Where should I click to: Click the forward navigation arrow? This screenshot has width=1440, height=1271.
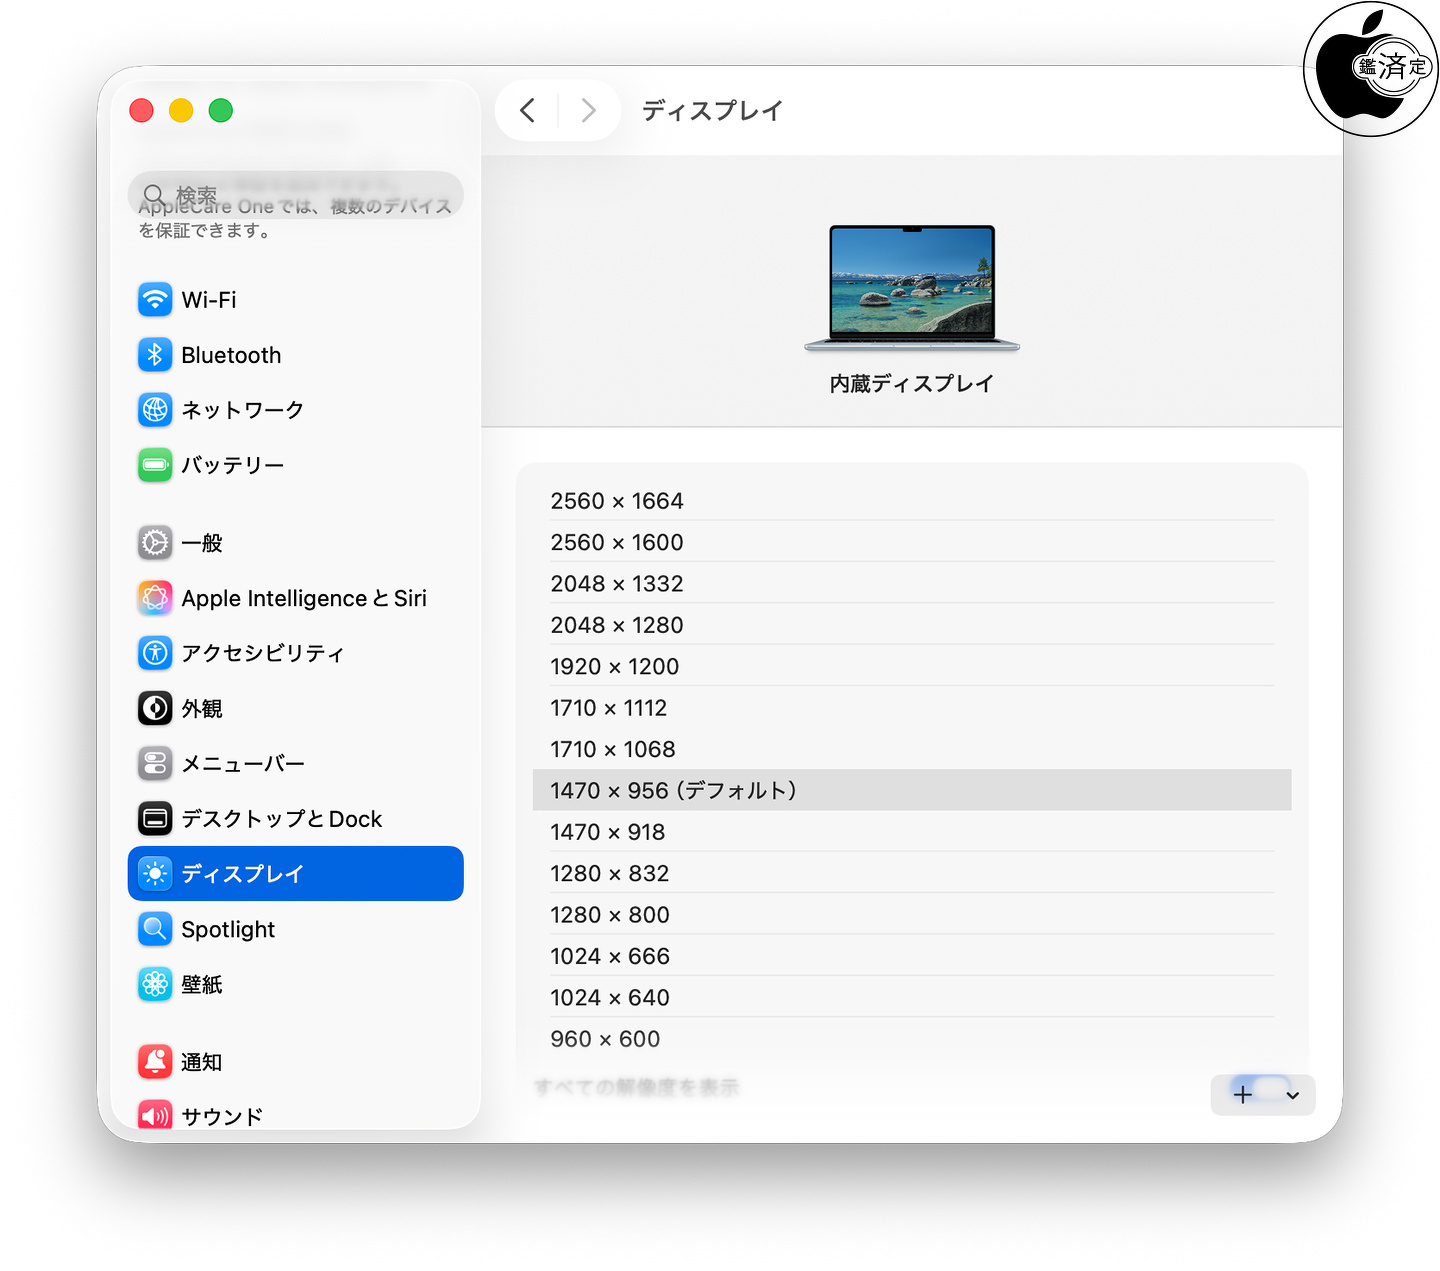click(x=588, y=110)
